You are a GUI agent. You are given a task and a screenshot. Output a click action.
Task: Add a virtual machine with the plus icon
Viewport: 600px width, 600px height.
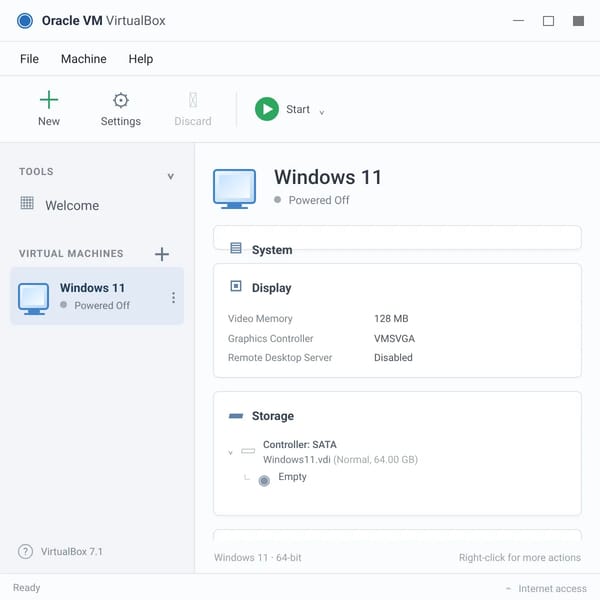[x=162, y=254]
